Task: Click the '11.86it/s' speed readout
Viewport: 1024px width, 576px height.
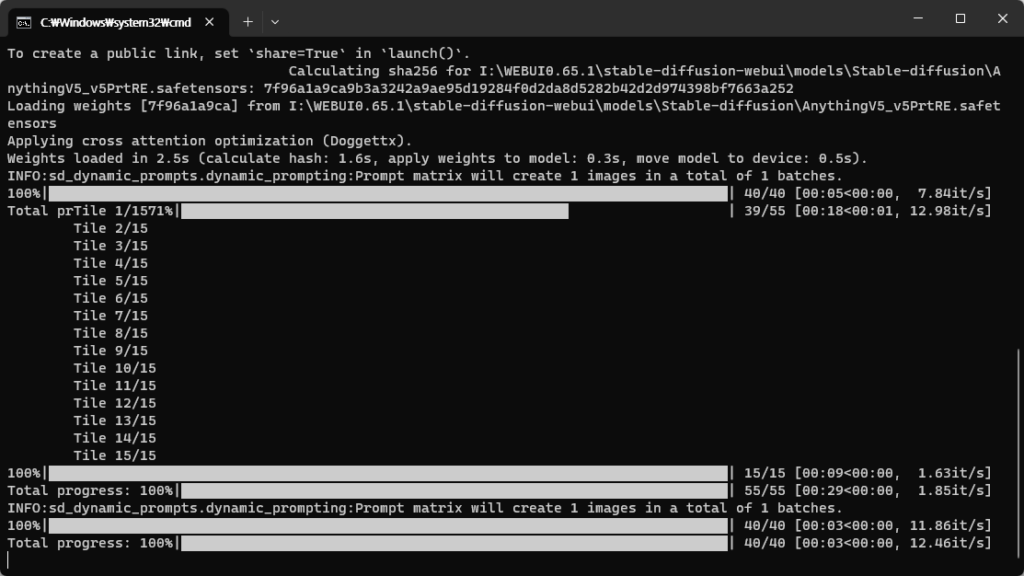Action: tap(950, 526)
